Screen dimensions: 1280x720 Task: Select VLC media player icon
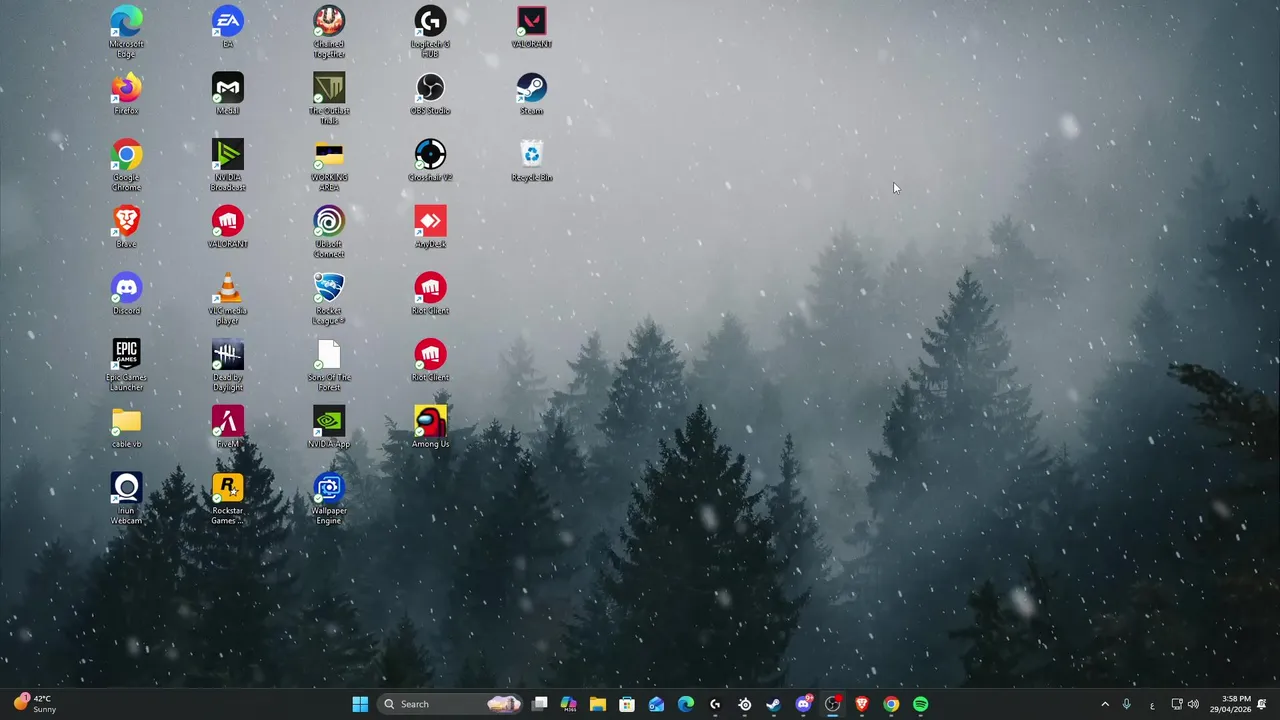click(x=227, y=298)
